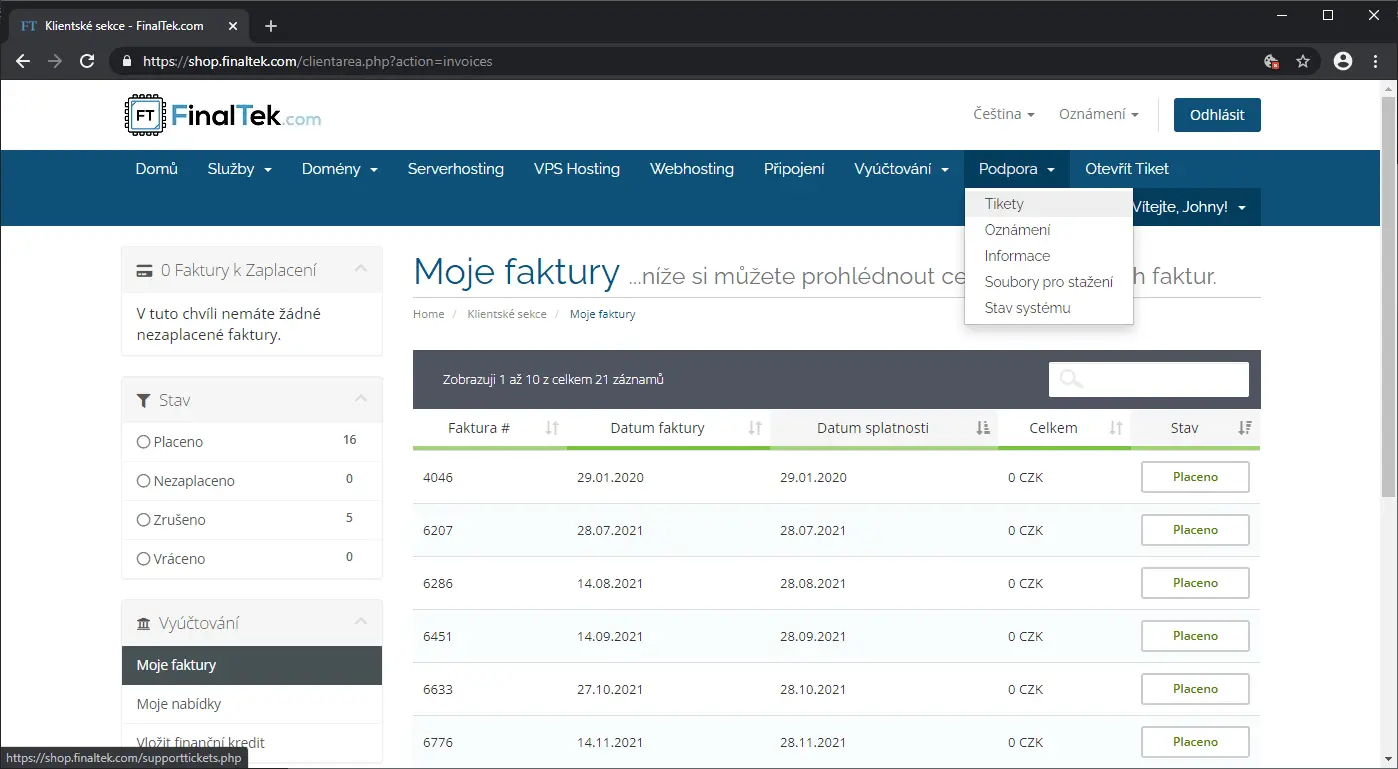
Task: Click the Odhlásit button
Action: (1216, 115)
